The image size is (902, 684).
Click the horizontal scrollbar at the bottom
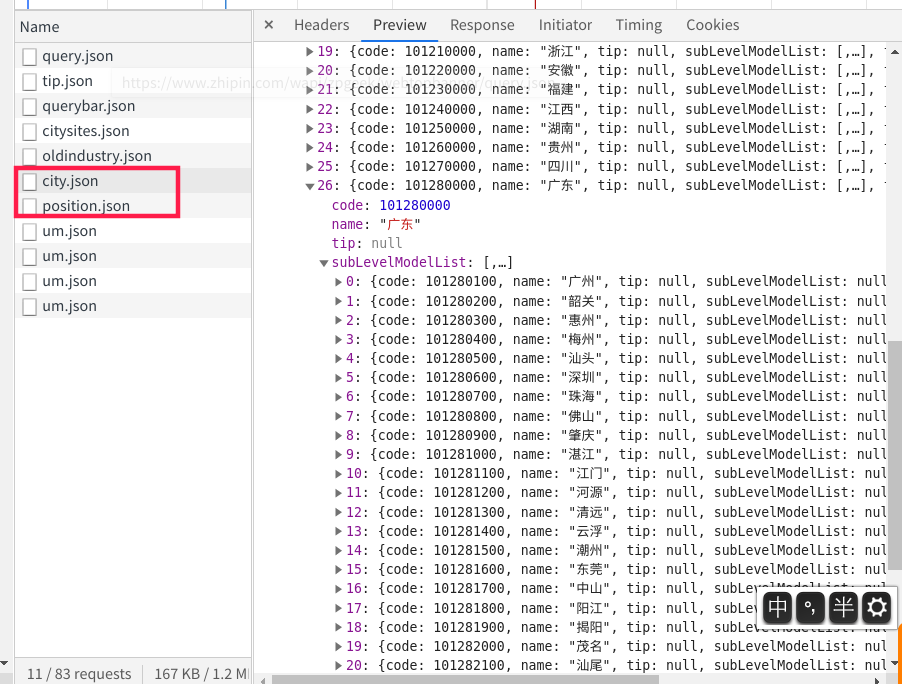(x=465, y=679)
